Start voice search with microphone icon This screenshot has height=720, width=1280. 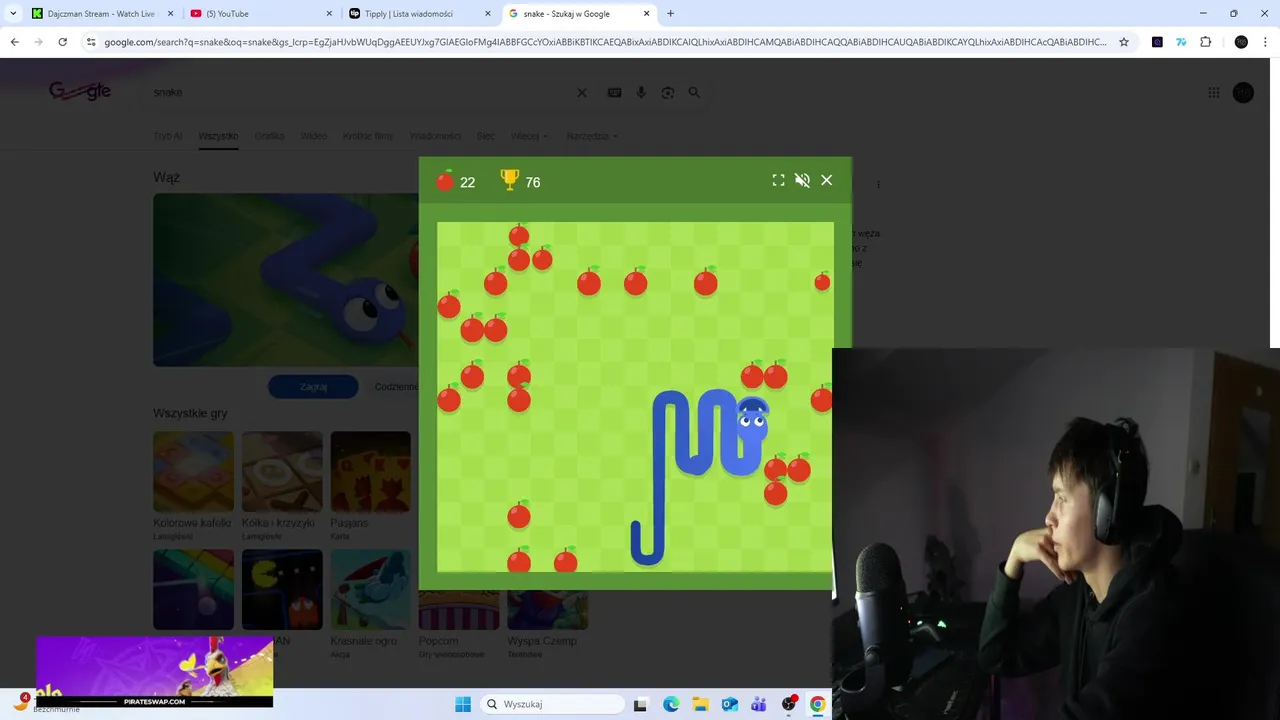click(x=641, y=92)
